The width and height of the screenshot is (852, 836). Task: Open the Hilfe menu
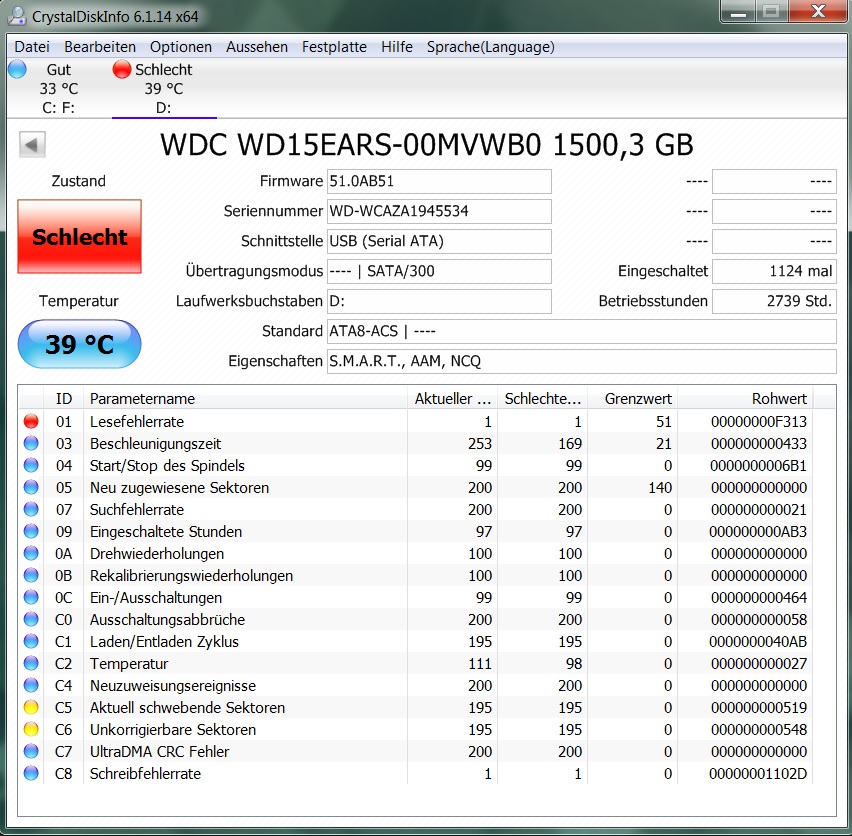pyautogui.click(x=397, y=47)
